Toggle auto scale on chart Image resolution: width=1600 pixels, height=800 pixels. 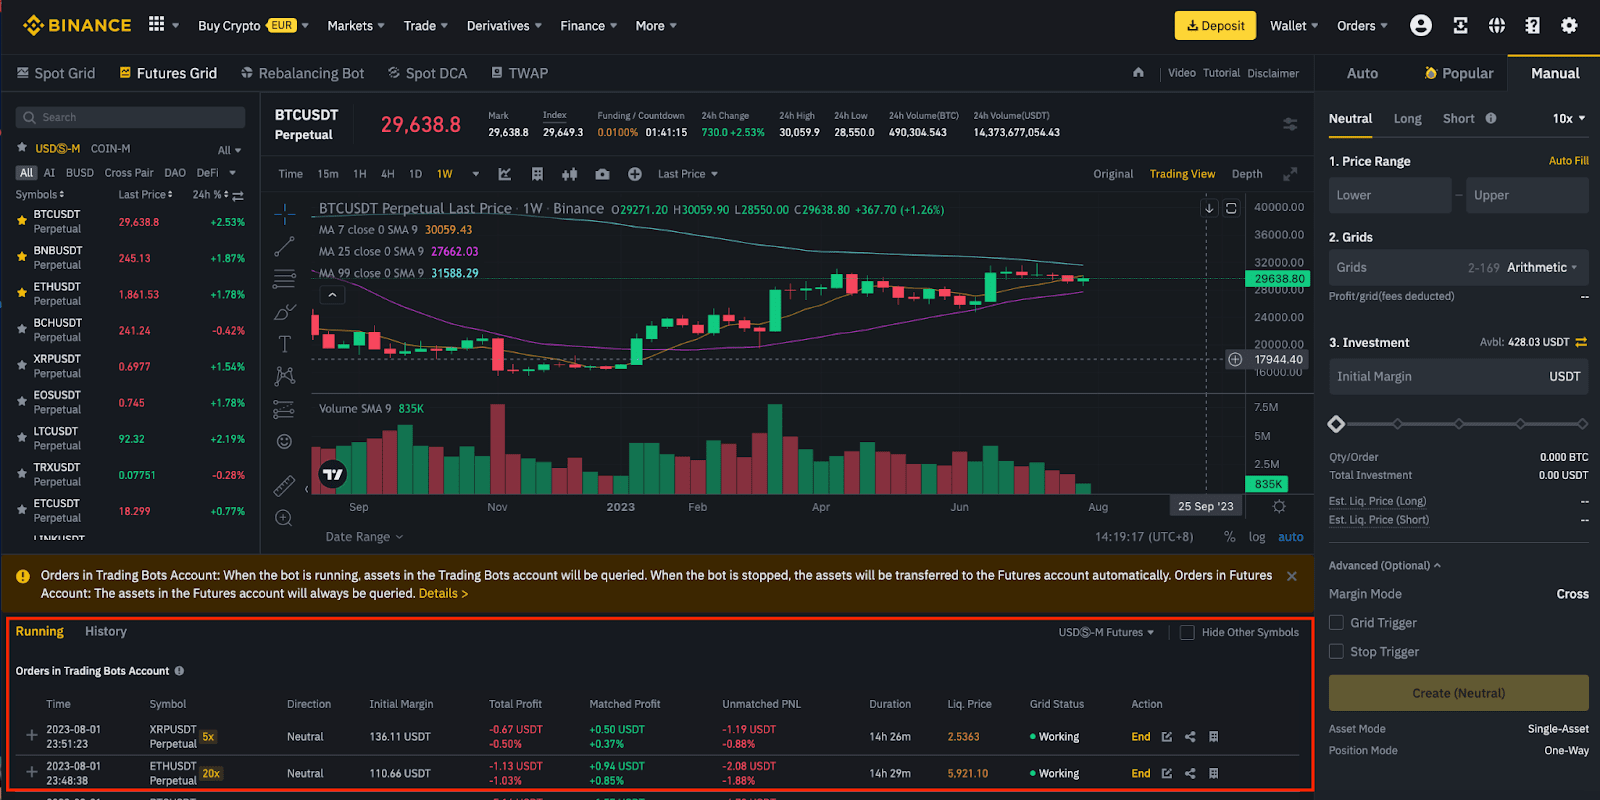[x=1291, y=537]
